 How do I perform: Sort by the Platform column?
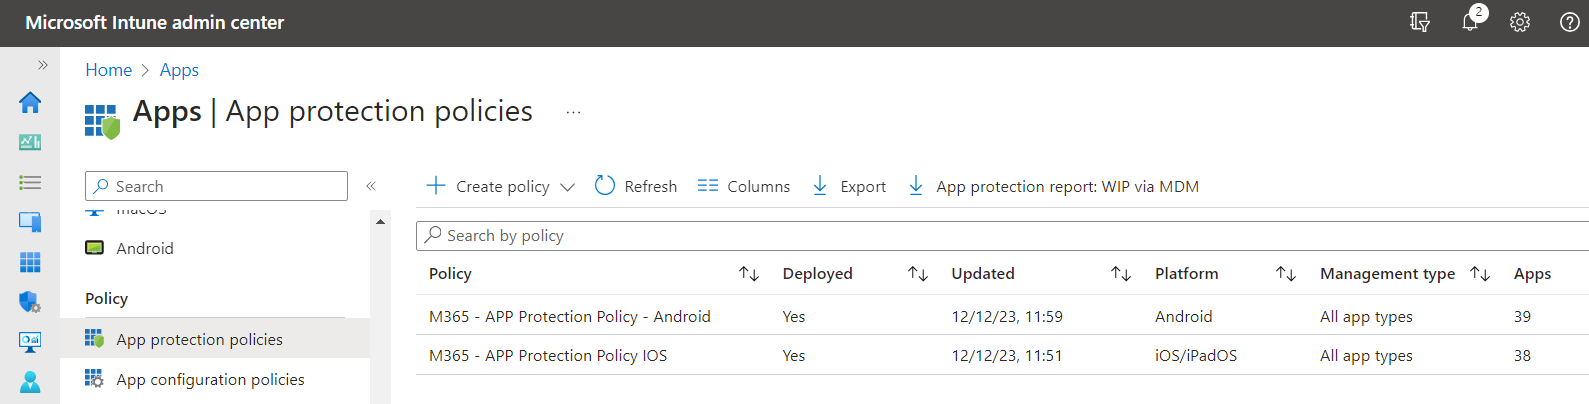1286,274
